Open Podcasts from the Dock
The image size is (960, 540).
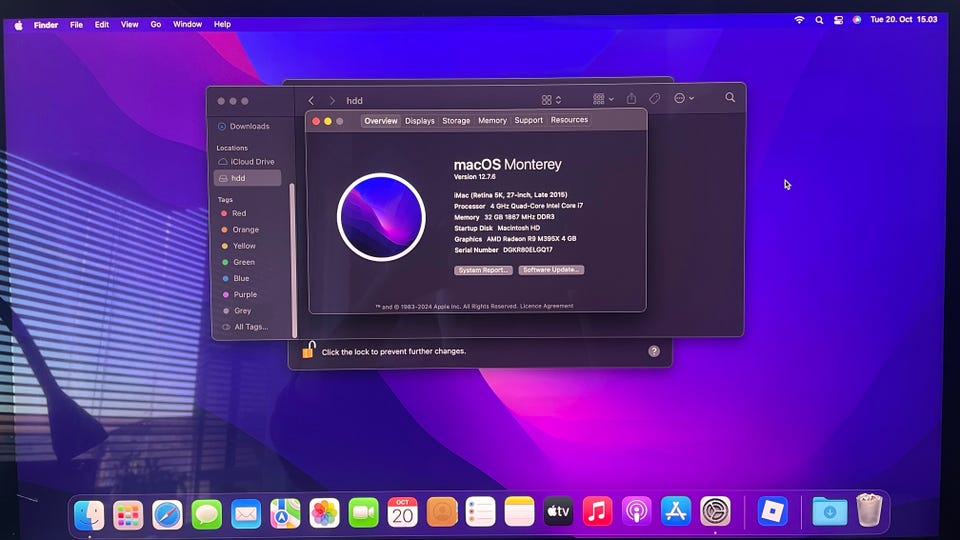[637, 511]
